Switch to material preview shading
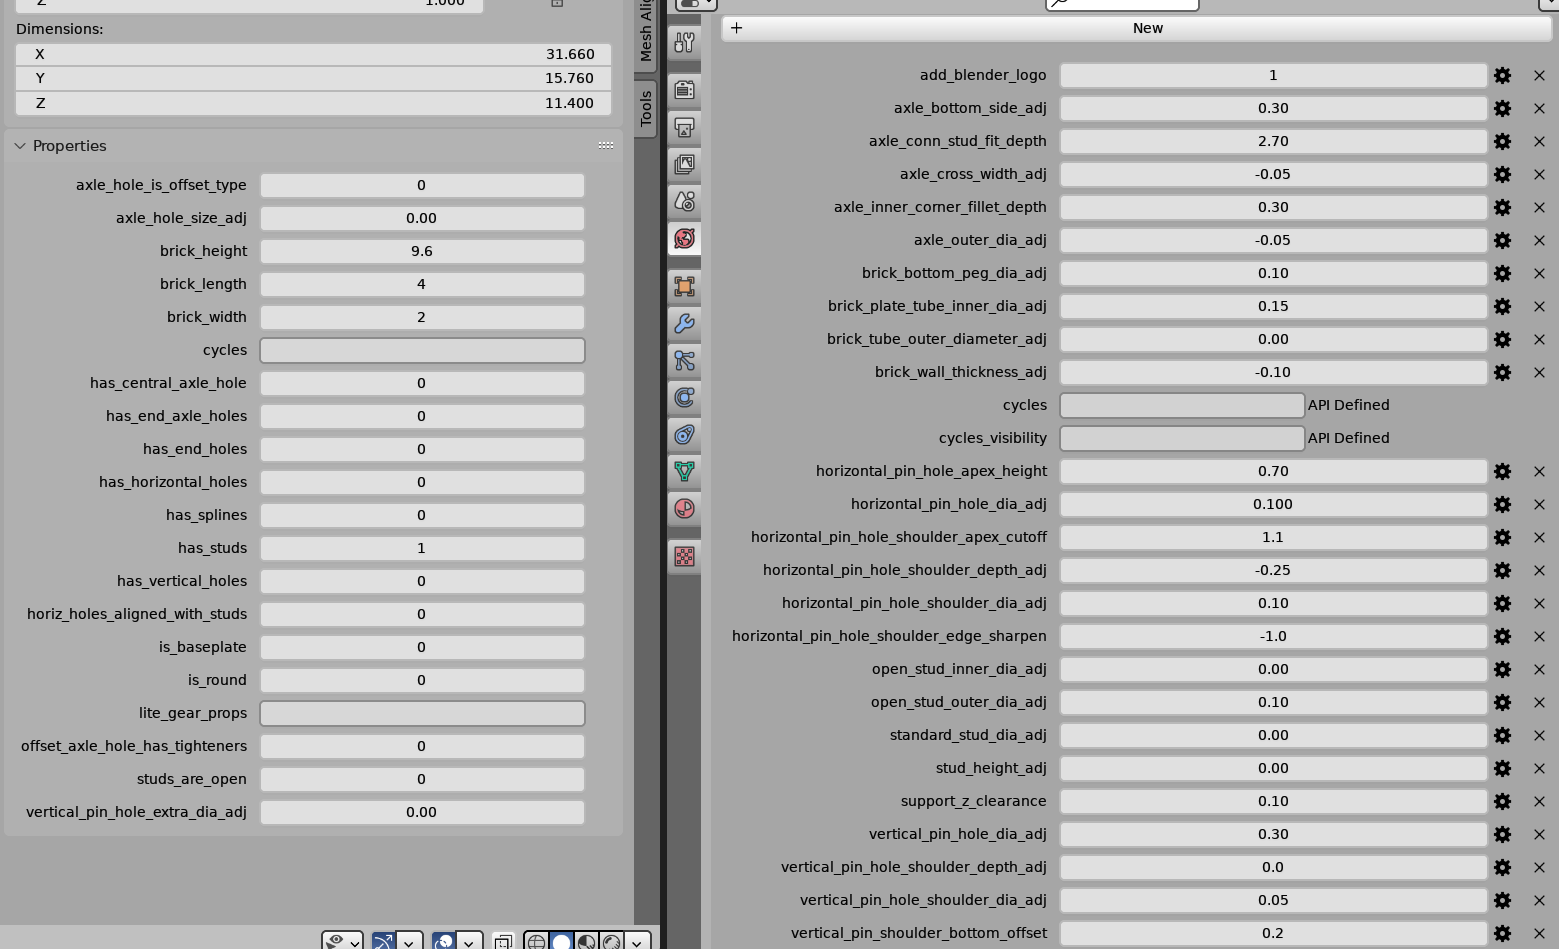 (x=586, y=941)
